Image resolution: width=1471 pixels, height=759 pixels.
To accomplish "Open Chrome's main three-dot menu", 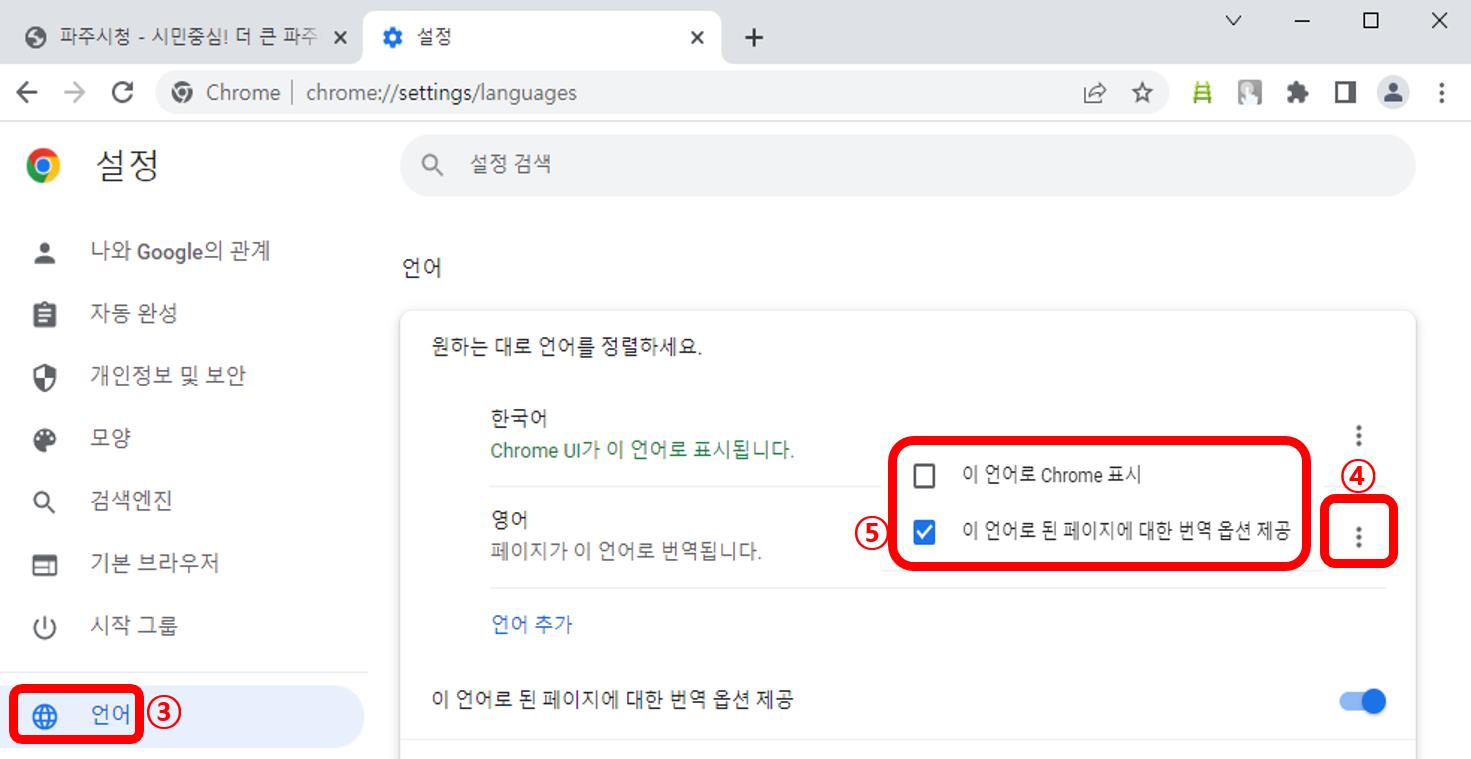I will 1442,92.
